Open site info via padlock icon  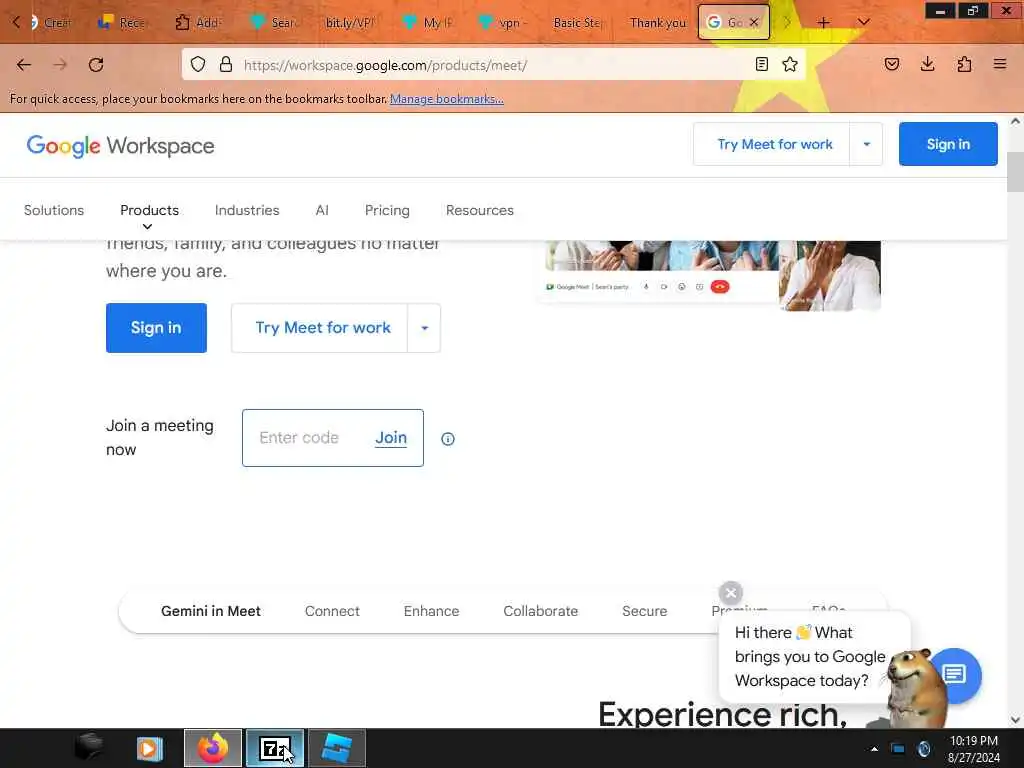[x=226, y=65]
